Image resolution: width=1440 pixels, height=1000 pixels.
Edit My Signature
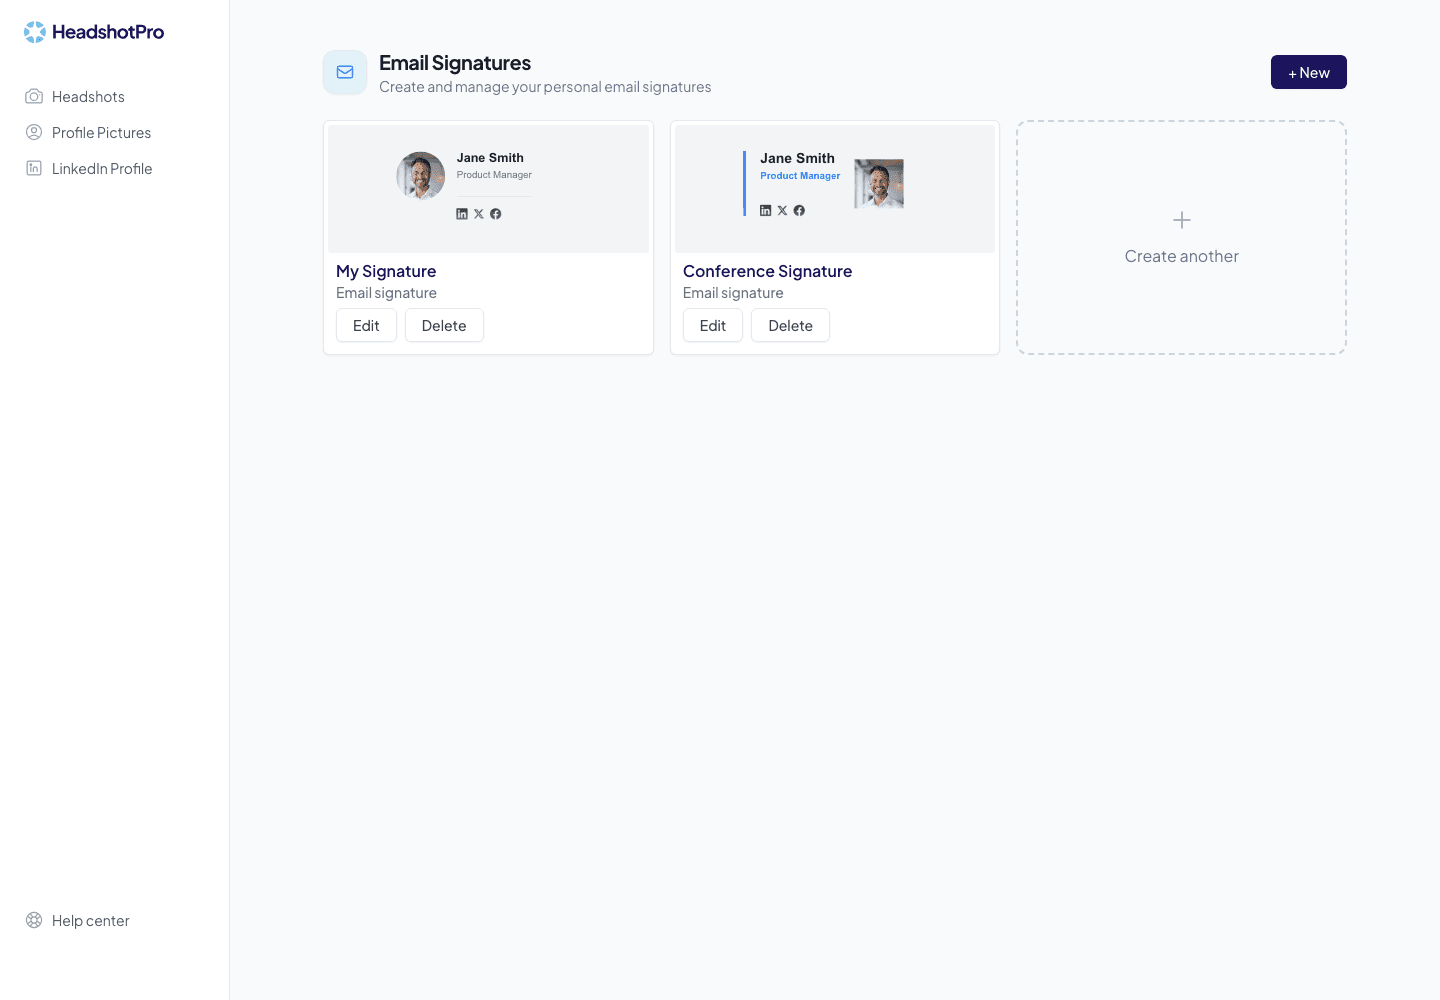click(366, 325)
